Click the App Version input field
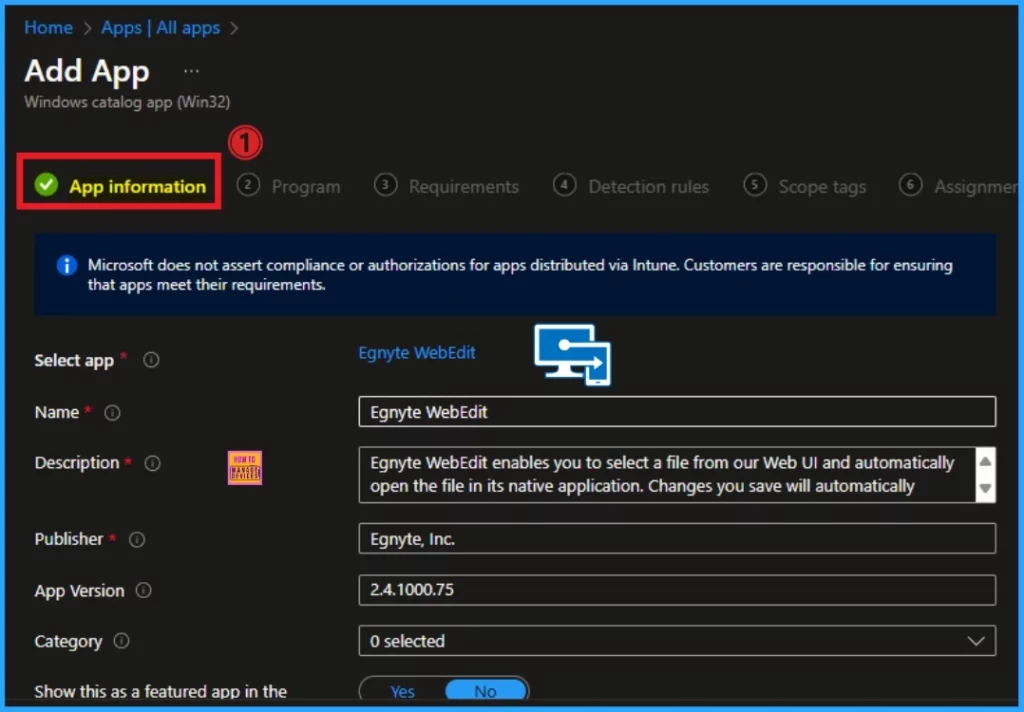Screen dimensions: 1024x712 click(x=677, y=590)
